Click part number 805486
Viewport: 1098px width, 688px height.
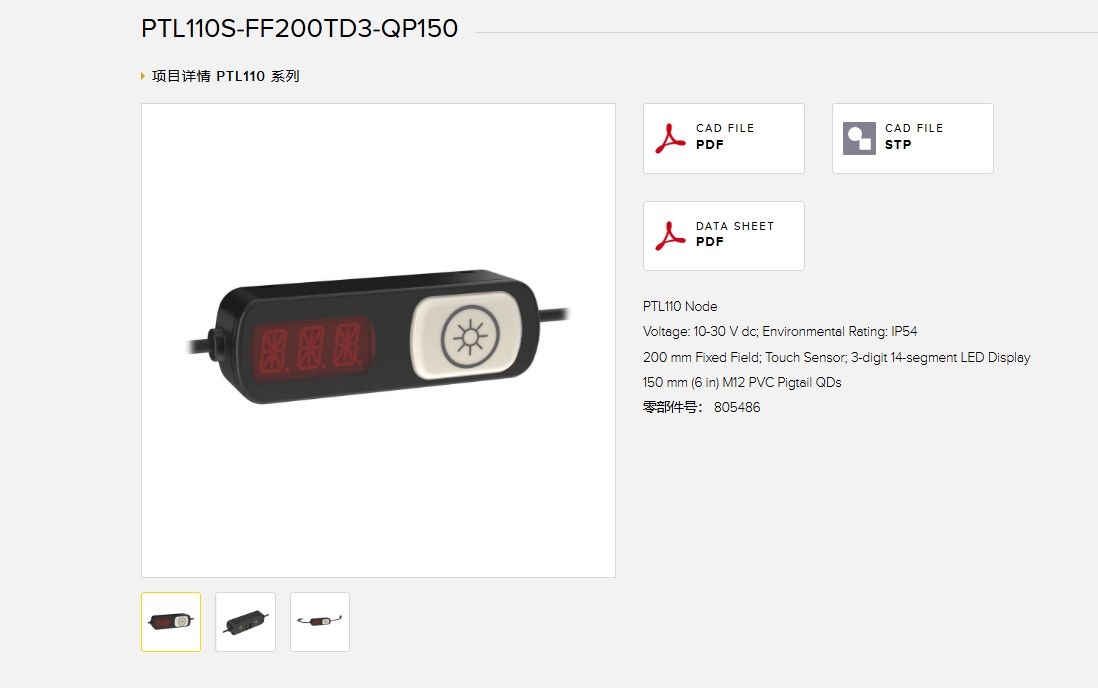click(737, 407)
